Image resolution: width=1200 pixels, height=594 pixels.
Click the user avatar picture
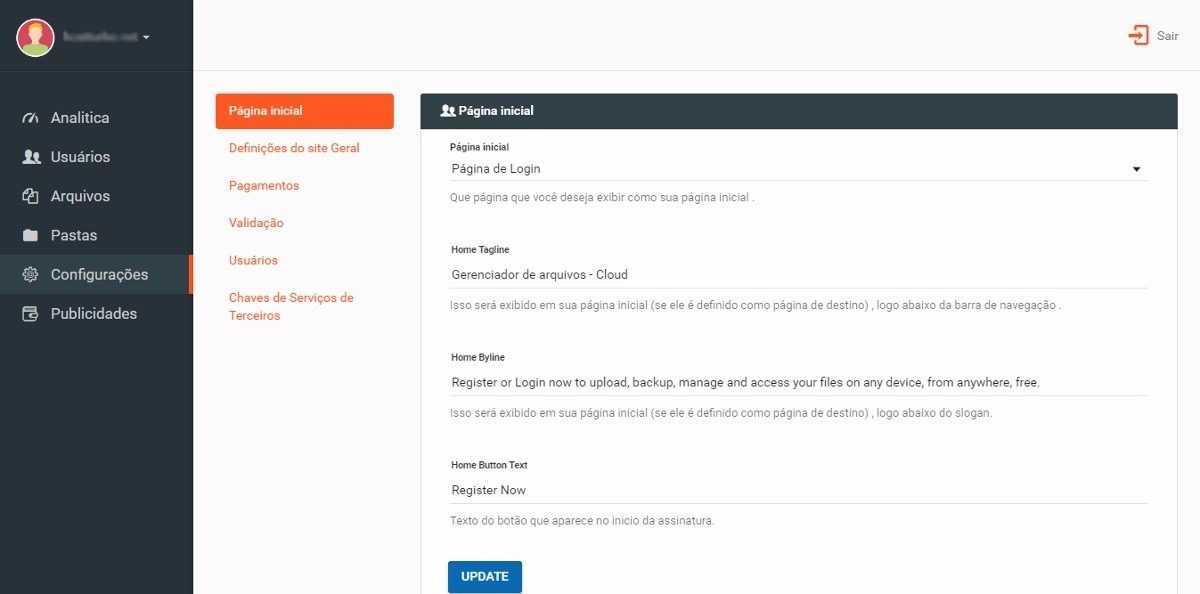35,37
